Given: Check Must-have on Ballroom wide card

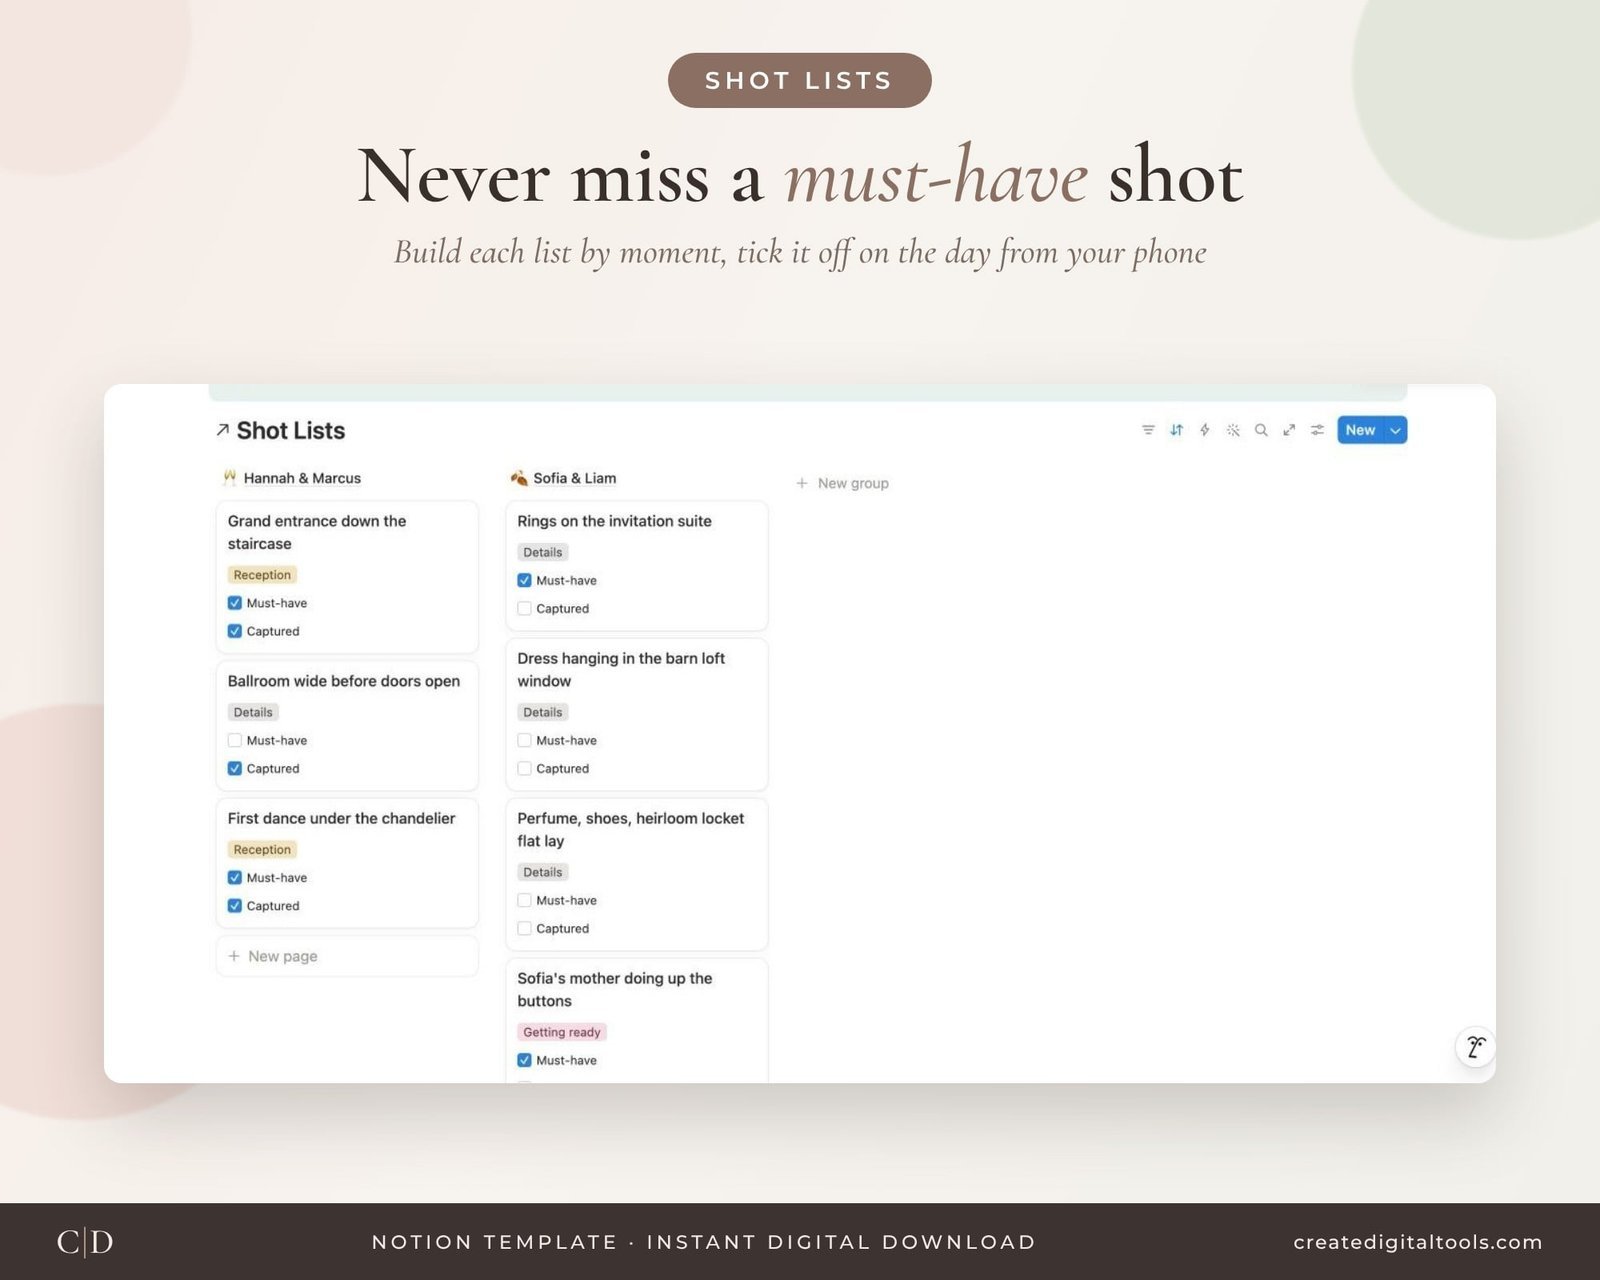Looking at the screenshot, I should pyautogui.click(x=235, y=740).
